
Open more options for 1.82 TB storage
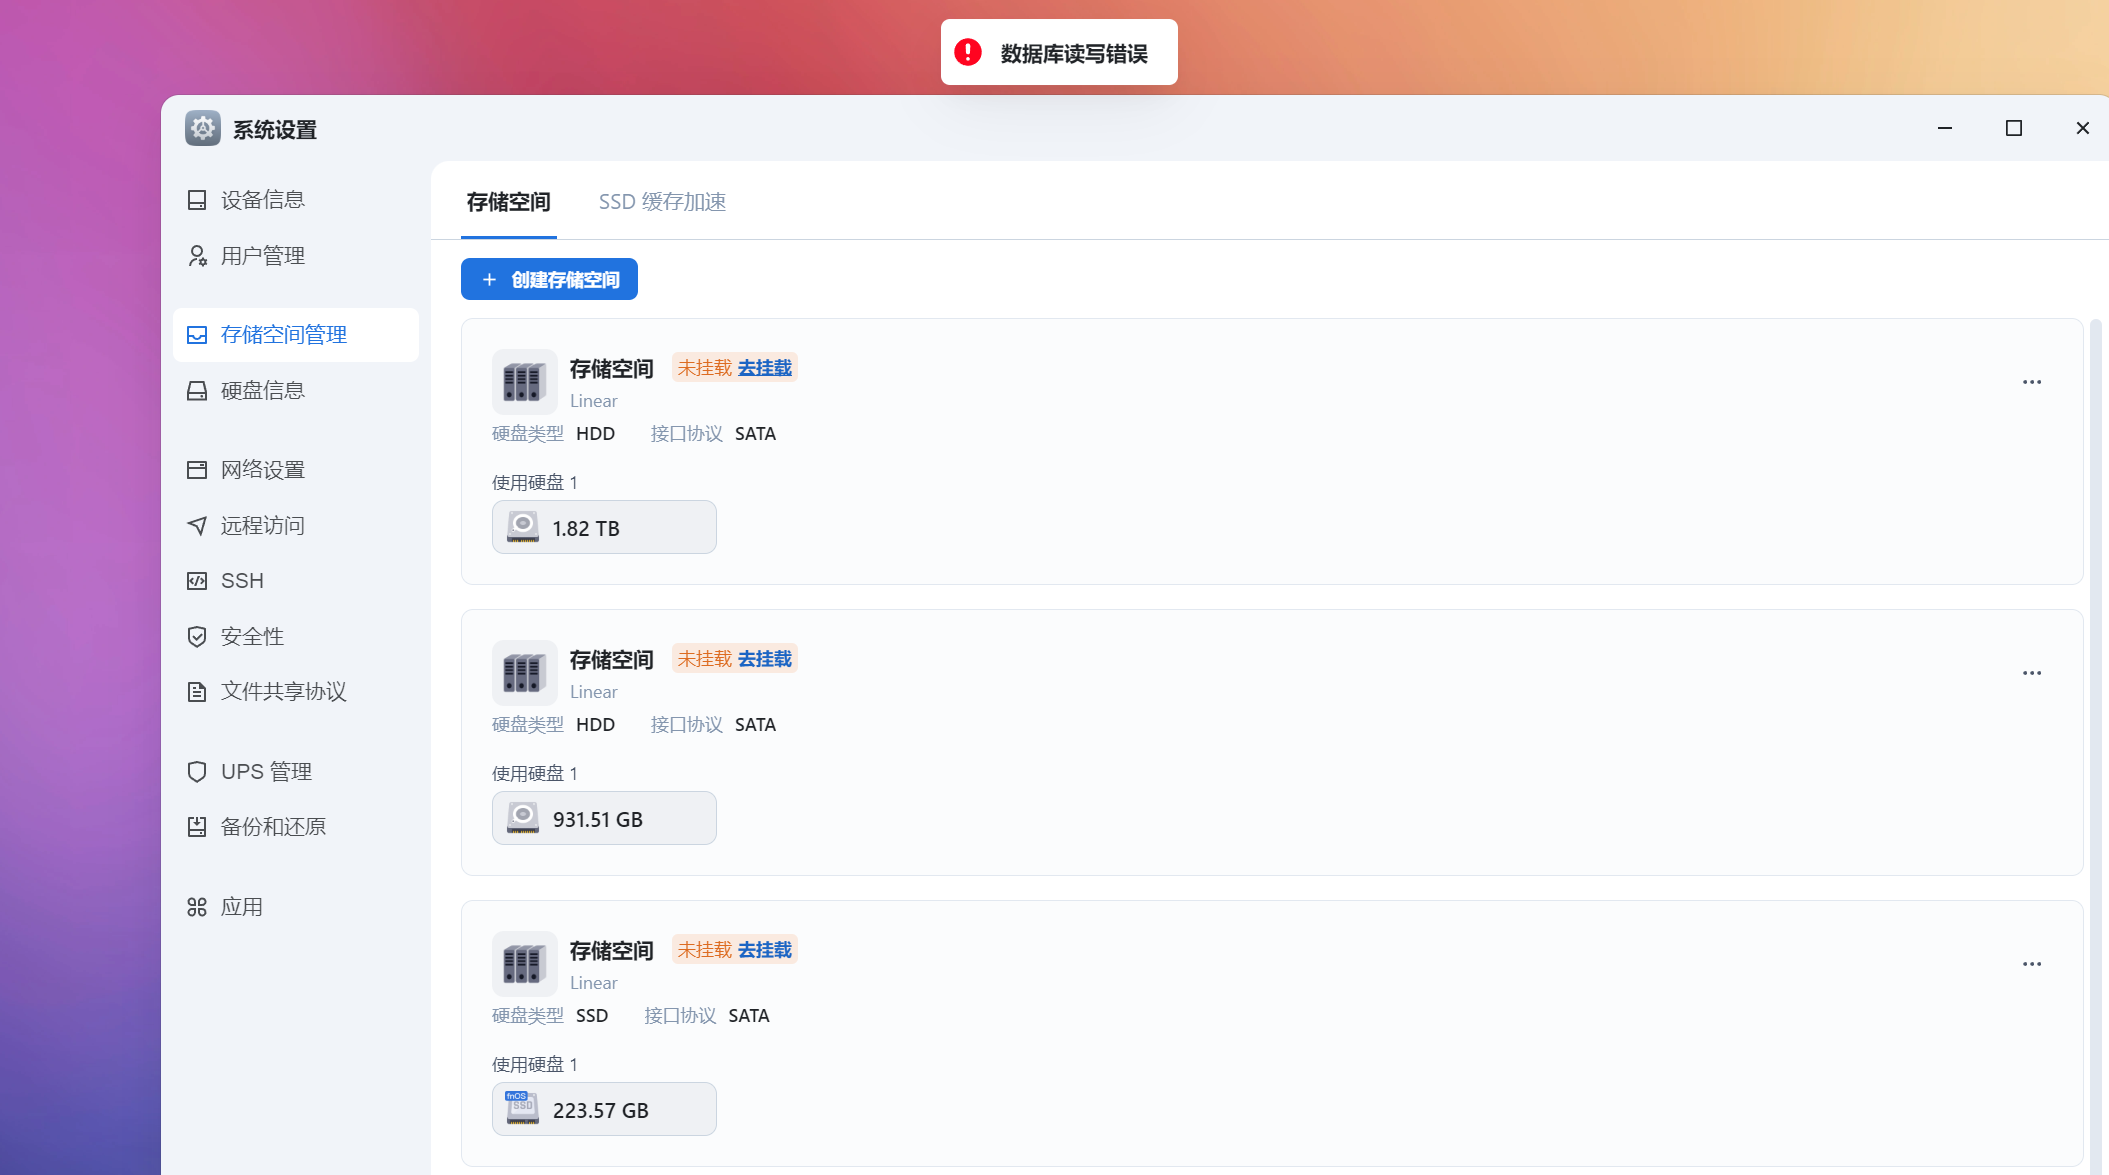(x=2032, y=382)
